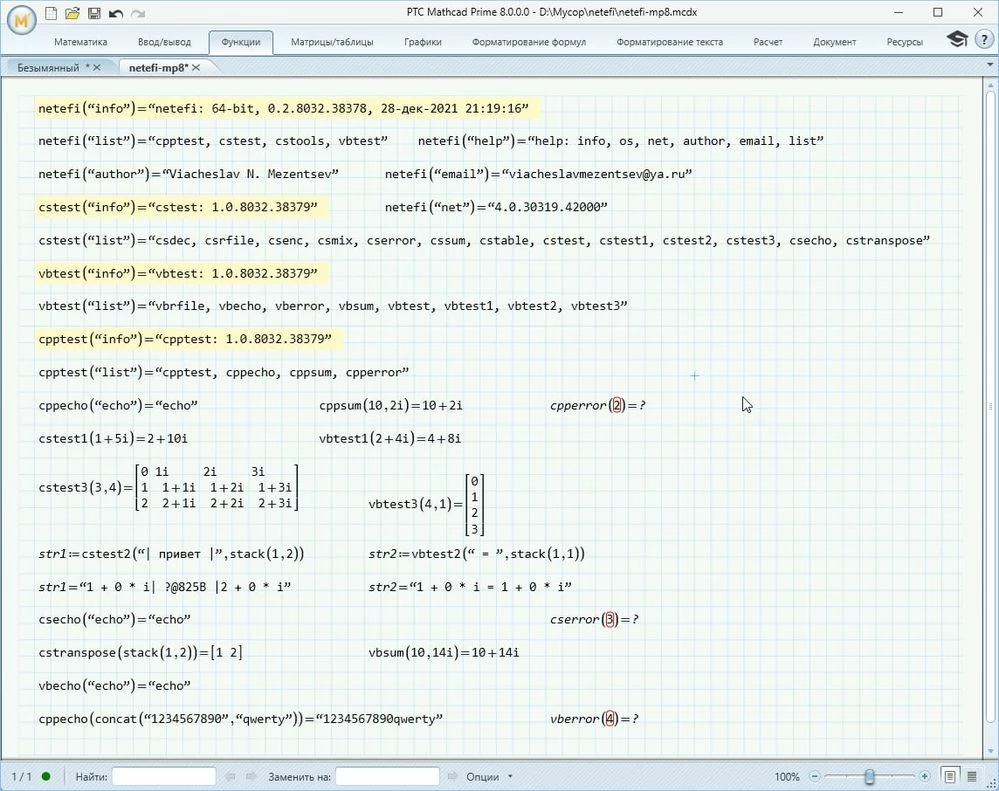Select the Функции ribbon tab
The width and height of the screenshot is (999, 791).
click(241, 42)
